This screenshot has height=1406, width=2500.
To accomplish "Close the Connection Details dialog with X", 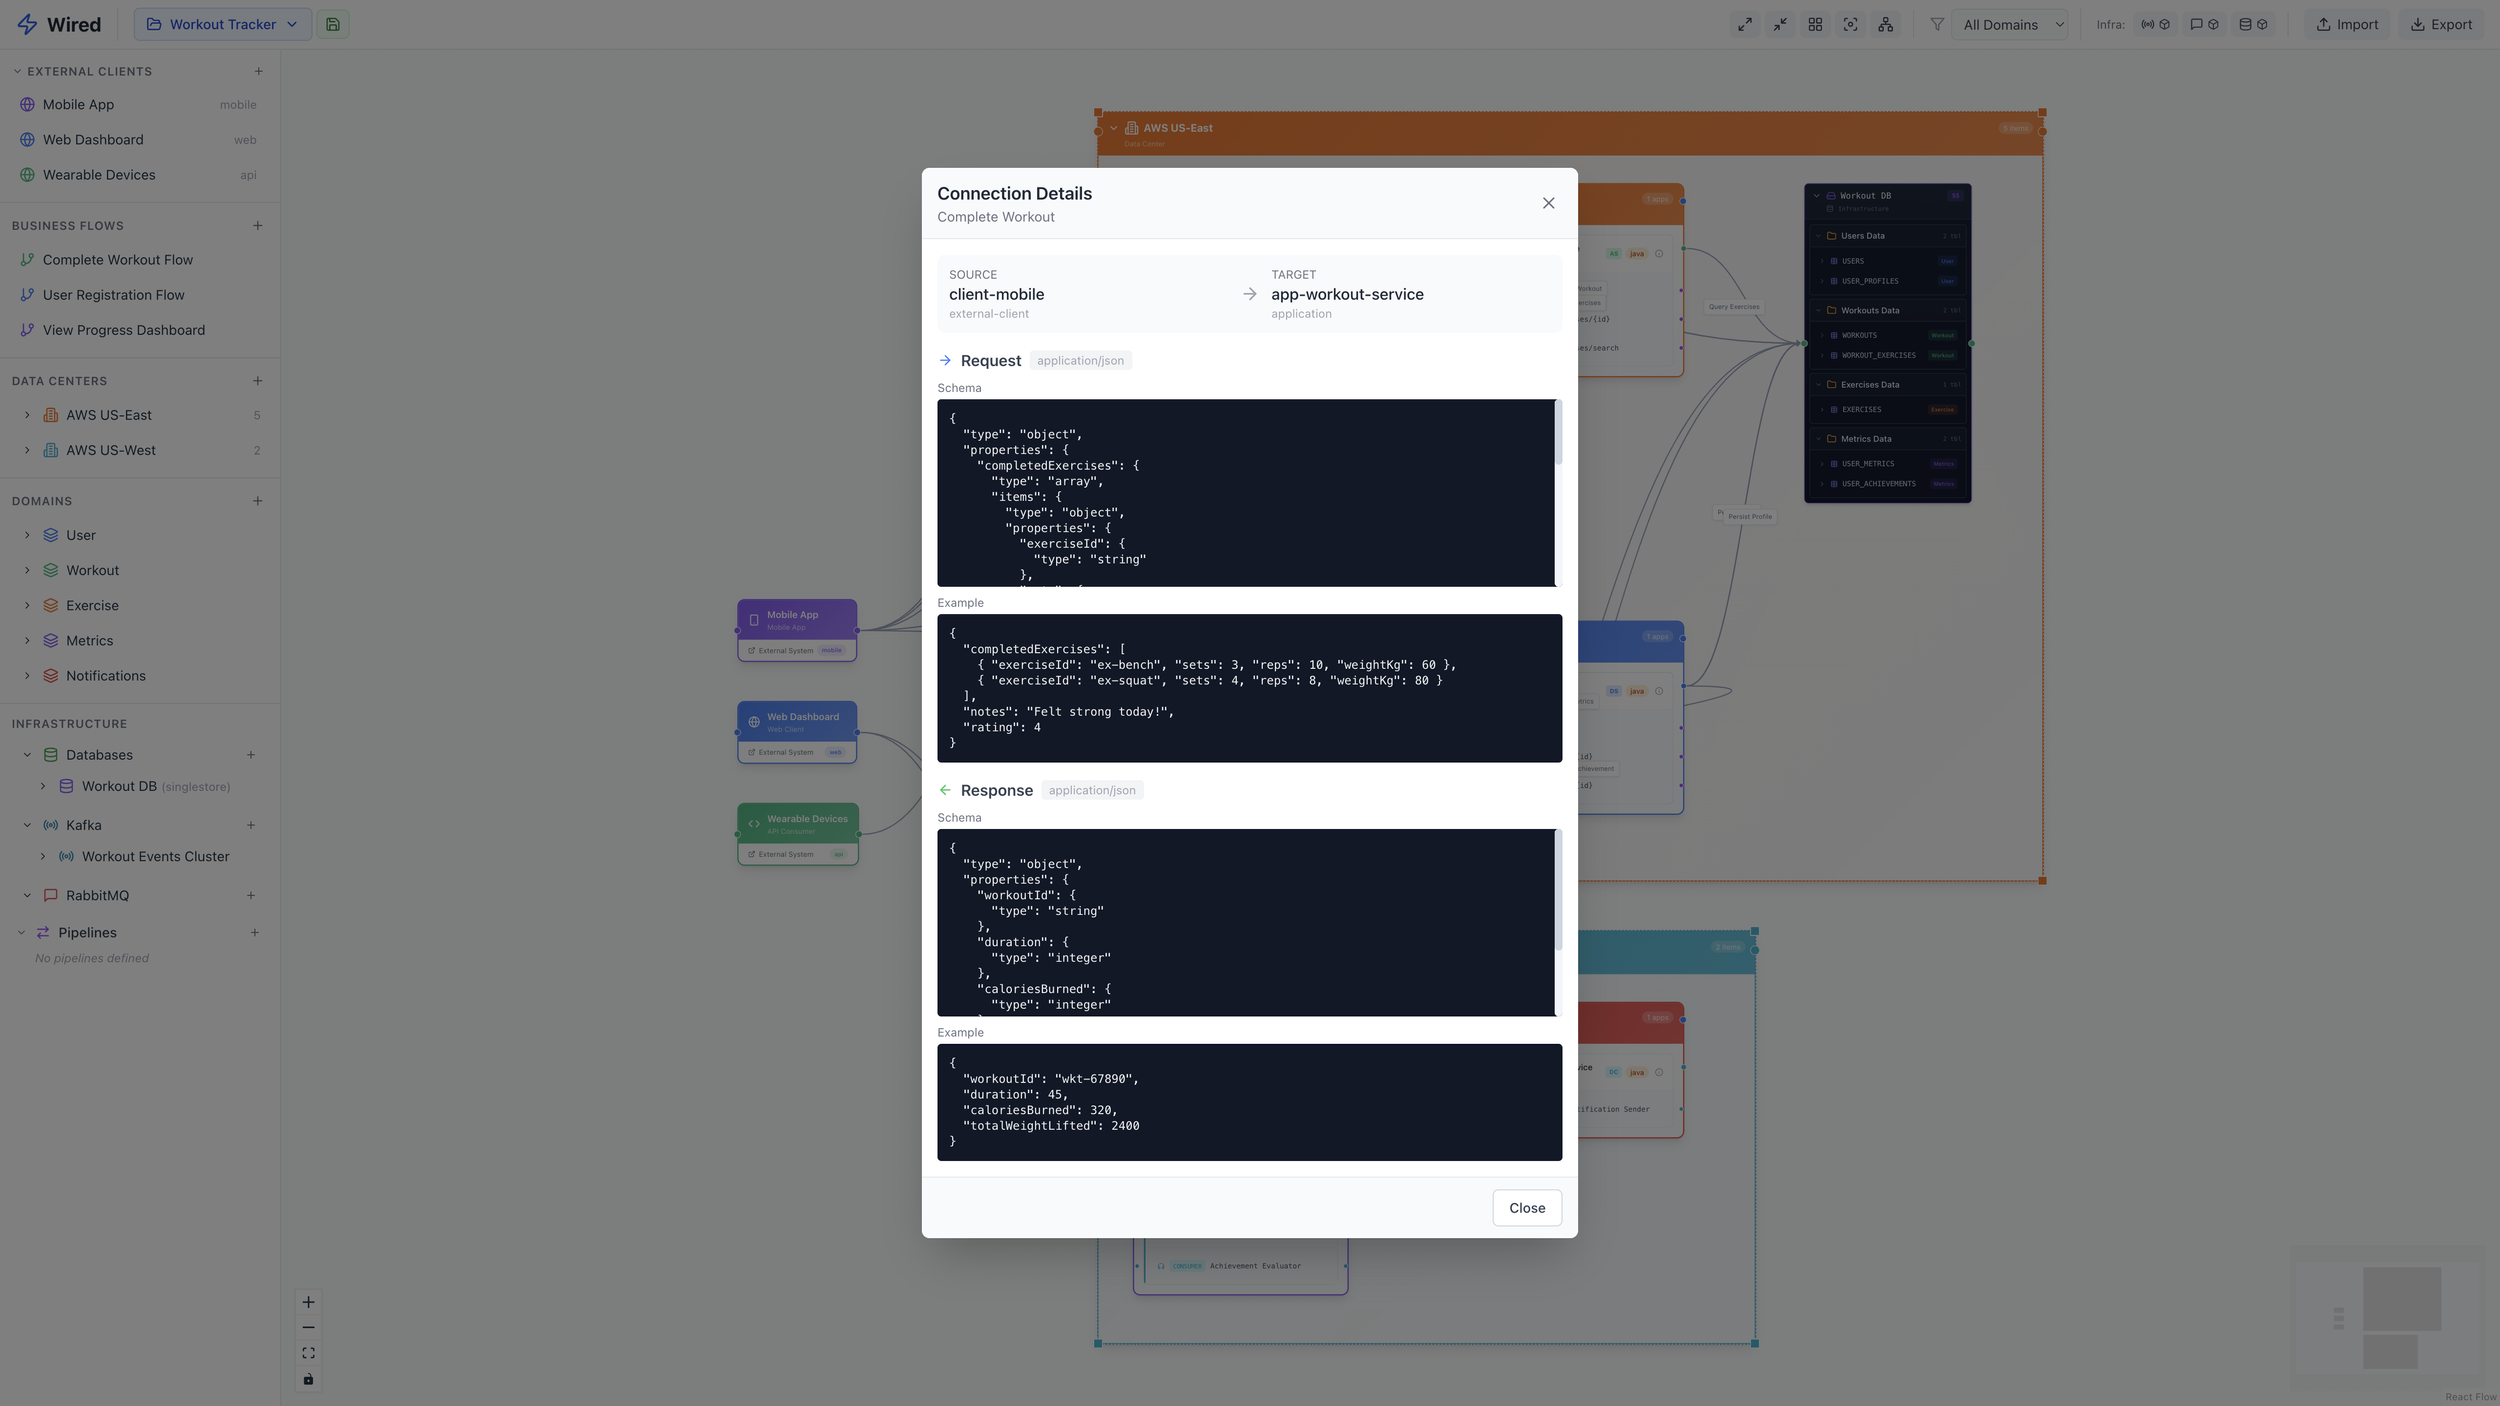I will (1548, 203).
